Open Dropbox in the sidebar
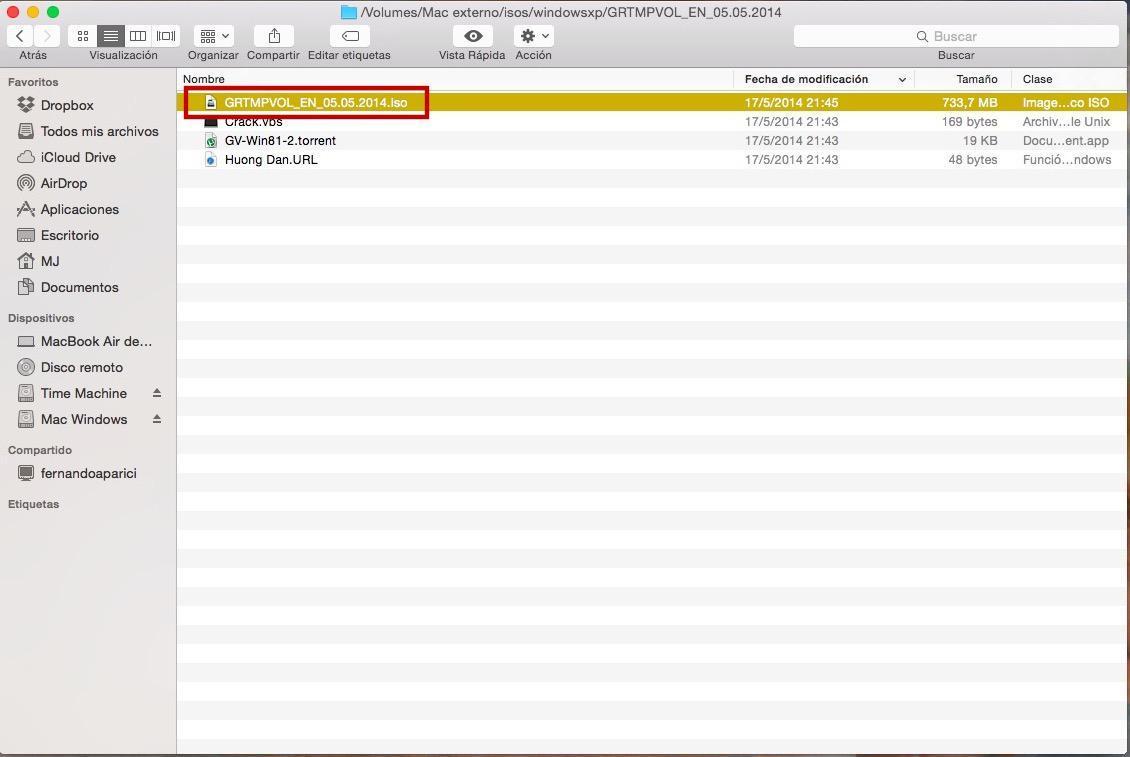1130x757 pixels. point(67,105)
